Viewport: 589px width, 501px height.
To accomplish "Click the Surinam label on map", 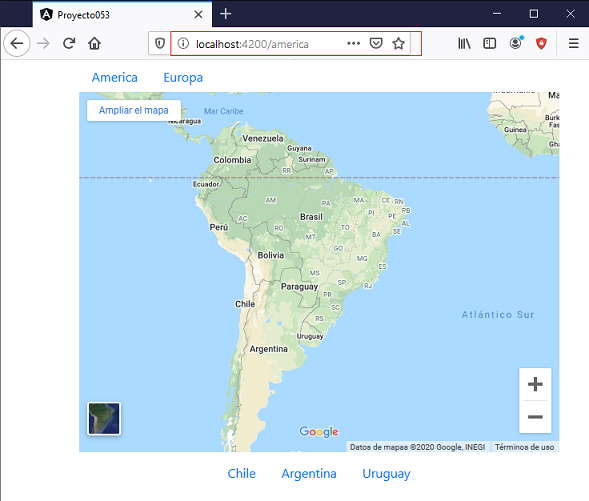I will coord(312,160).
